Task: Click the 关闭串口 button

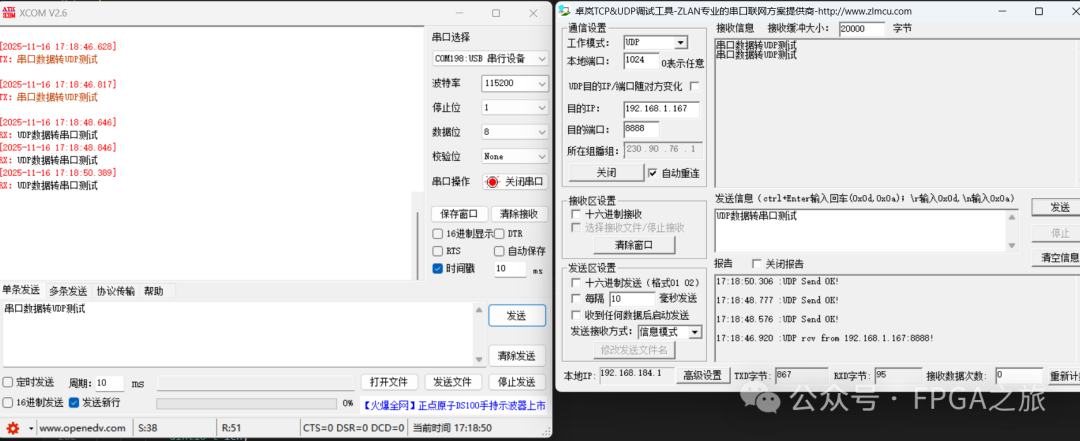Action: (x=516, y=182)
